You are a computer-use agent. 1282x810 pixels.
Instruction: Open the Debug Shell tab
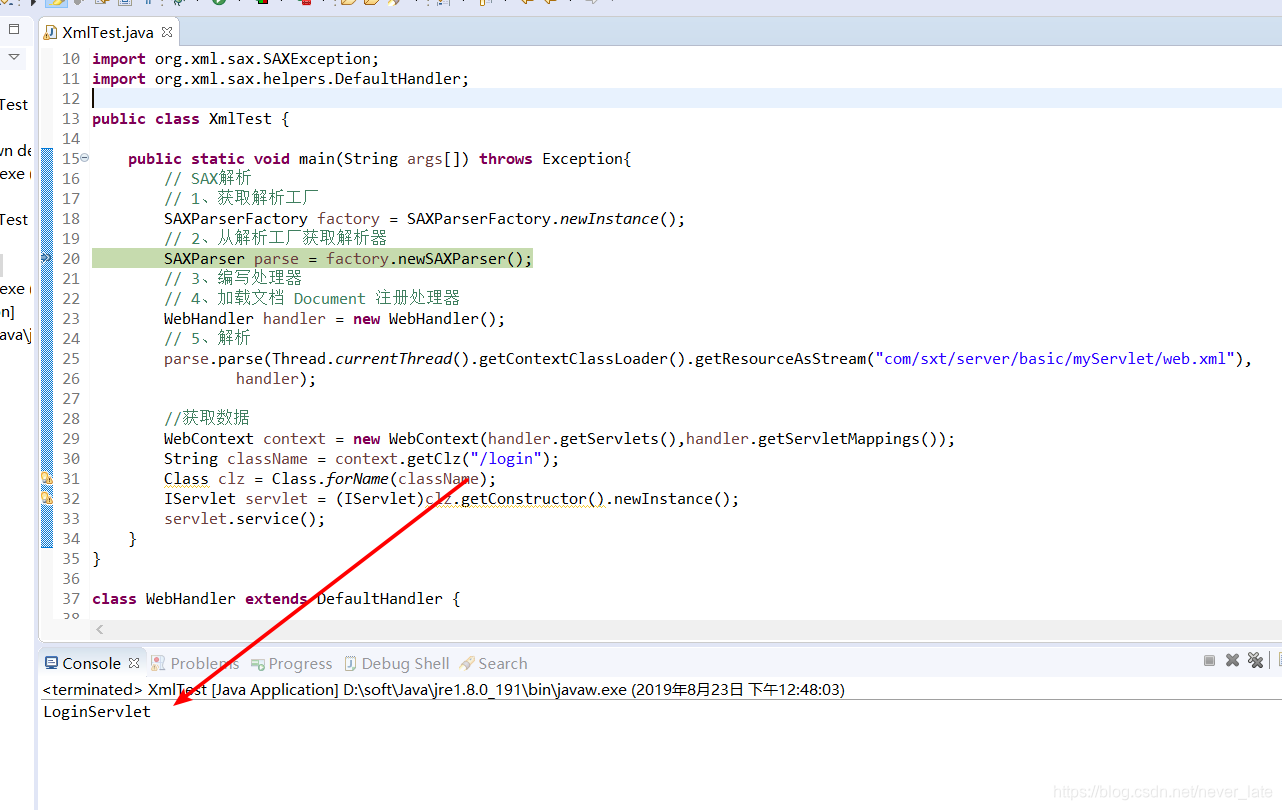pyautogui.click(x=397, y=663)
